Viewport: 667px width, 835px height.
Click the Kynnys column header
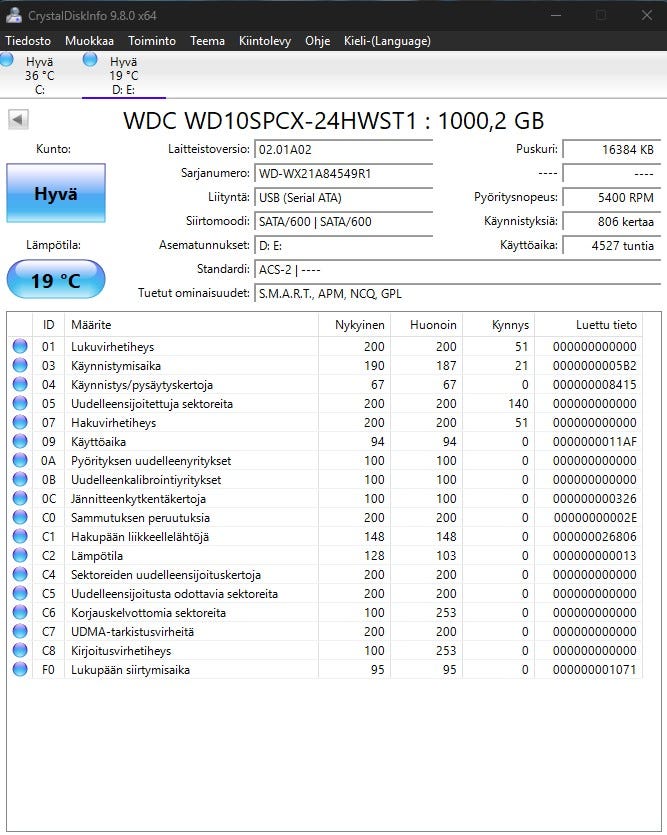pos(499,325)
